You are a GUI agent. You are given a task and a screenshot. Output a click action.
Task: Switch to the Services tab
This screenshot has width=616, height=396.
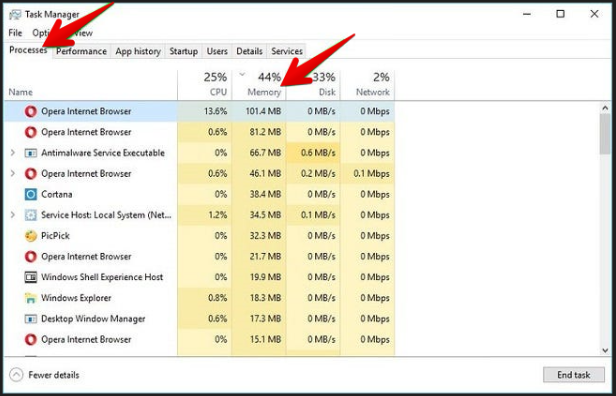pyautogui.click(x=287, y=51)
